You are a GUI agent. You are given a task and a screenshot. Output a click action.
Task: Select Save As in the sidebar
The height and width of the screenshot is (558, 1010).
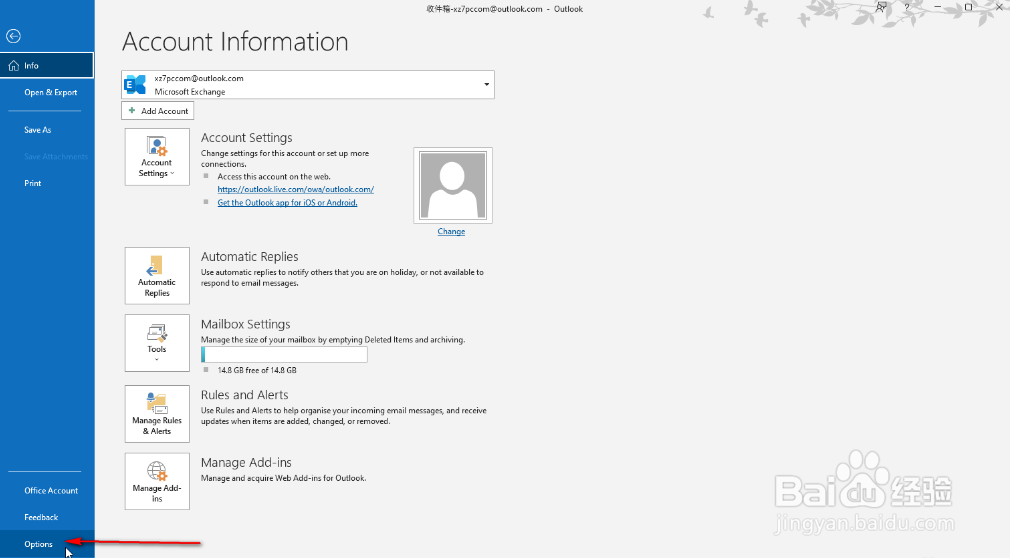point(37,130)
